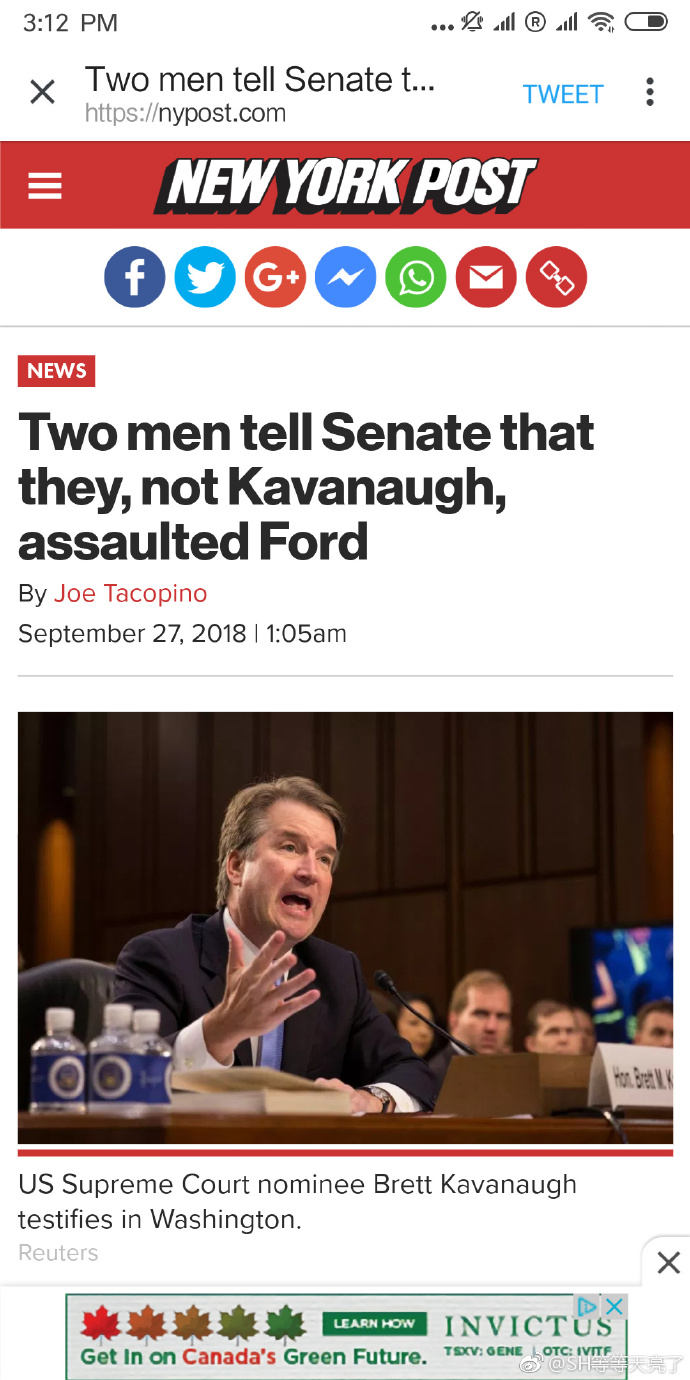Send article via Messenger
690x1380 pixels.
coord(346,277)
